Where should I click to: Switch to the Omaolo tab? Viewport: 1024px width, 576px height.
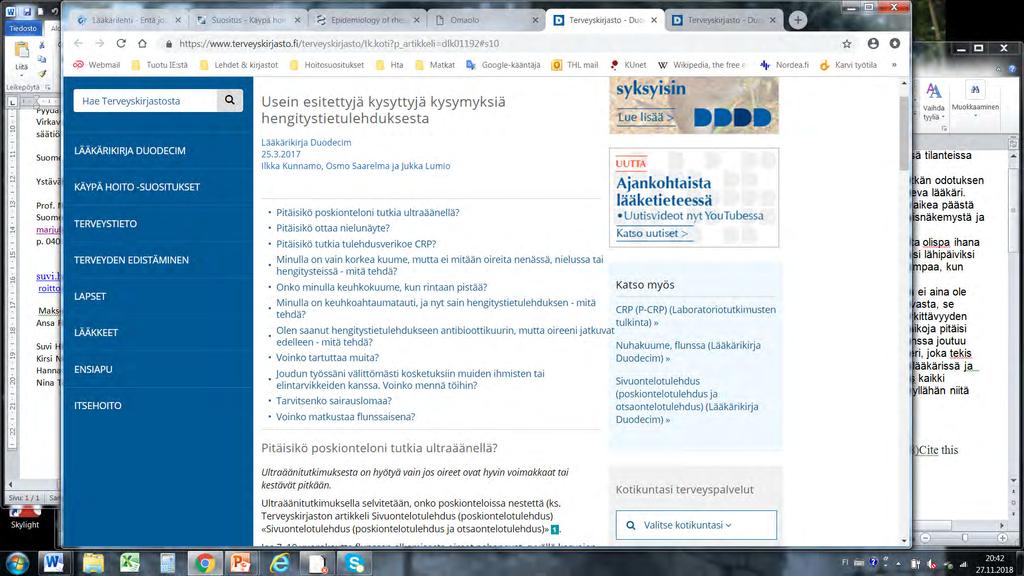(487, 20)
